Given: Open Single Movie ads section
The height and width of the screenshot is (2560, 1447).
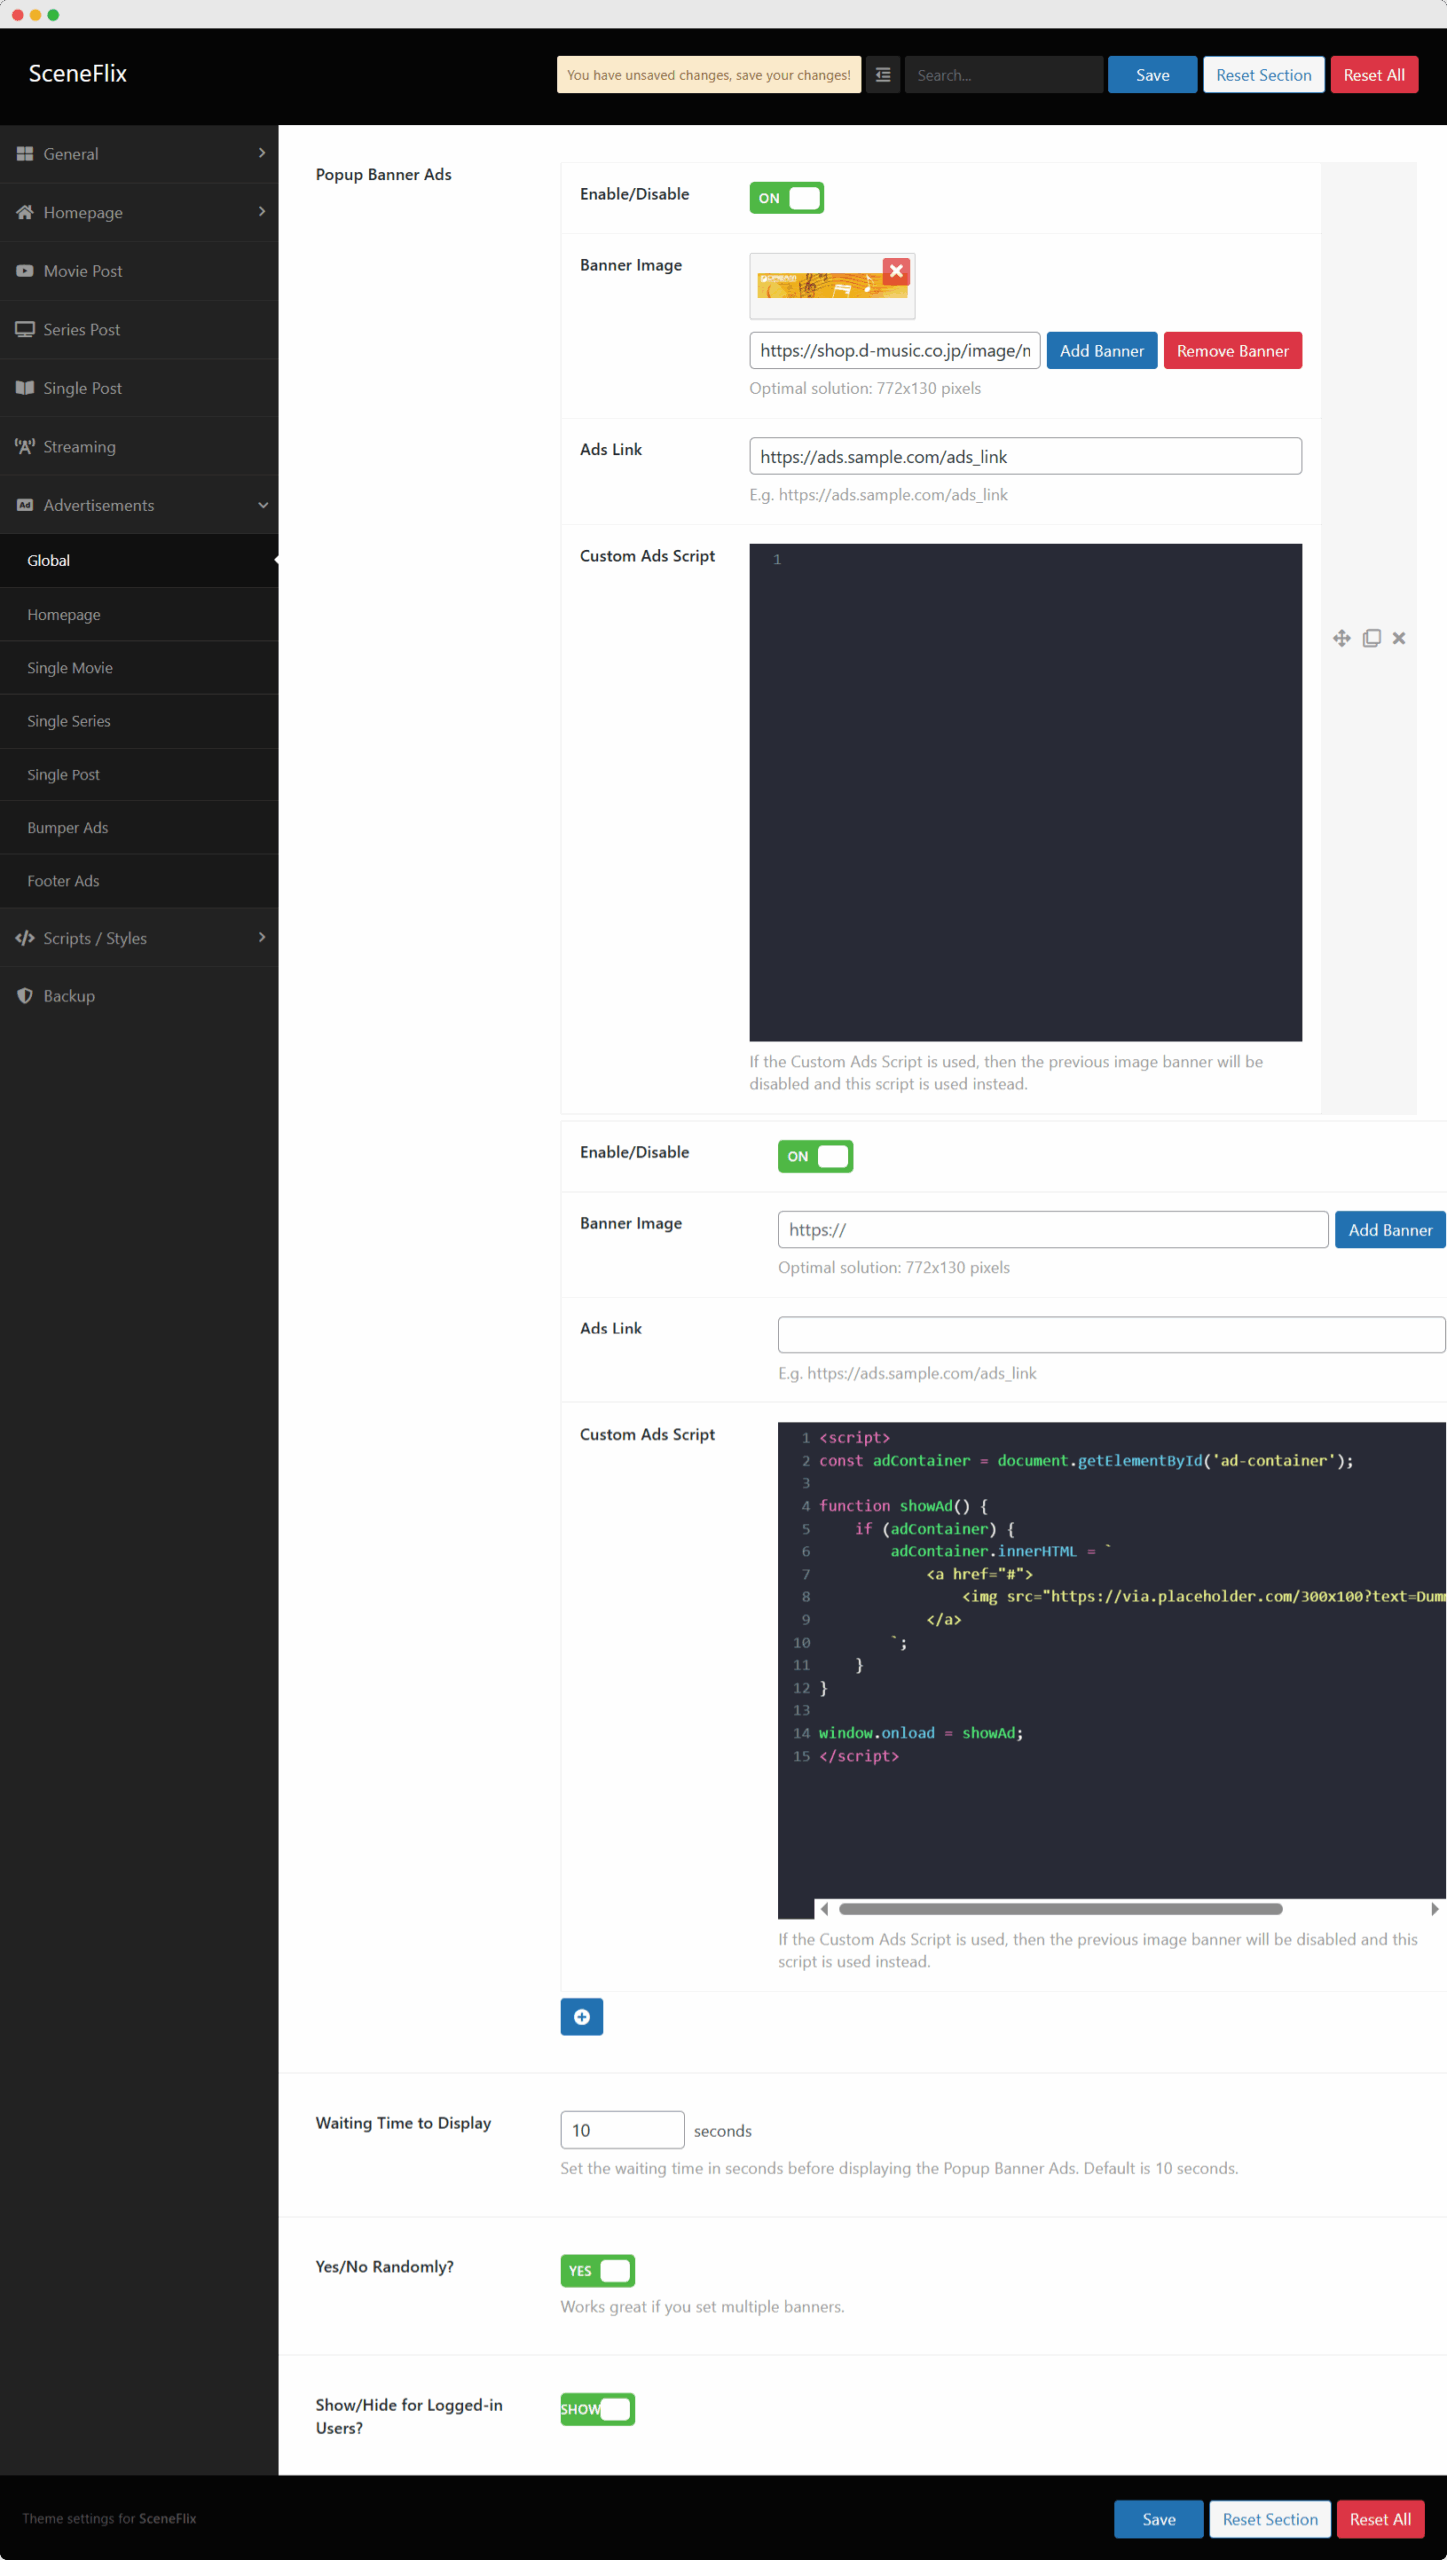Looking at the screenshot, I should point(139,668).
